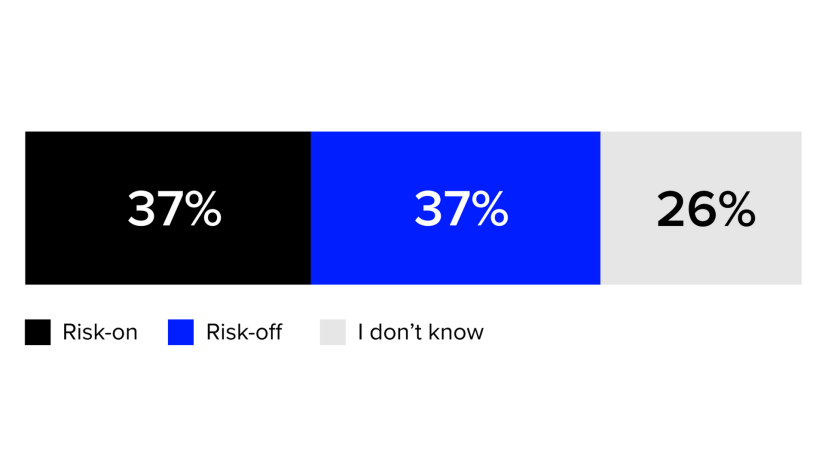Click the black Risk-on bar segment
Image resolution: width=825 pixels, height=464 pixels.
click(x=168, y=208)
